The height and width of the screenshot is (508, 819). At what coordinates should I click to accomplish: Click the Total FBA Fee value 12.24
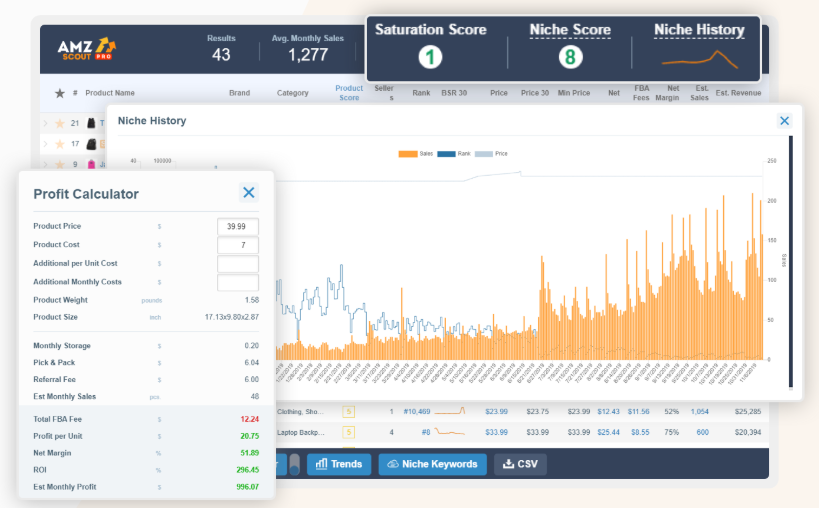pyautogui.click(x=249, y=419)
